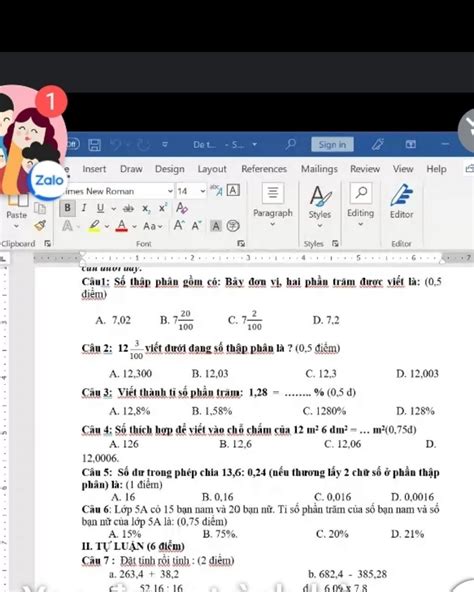
Task: Open the Styles gallery button
Action: tap(320, 206)
